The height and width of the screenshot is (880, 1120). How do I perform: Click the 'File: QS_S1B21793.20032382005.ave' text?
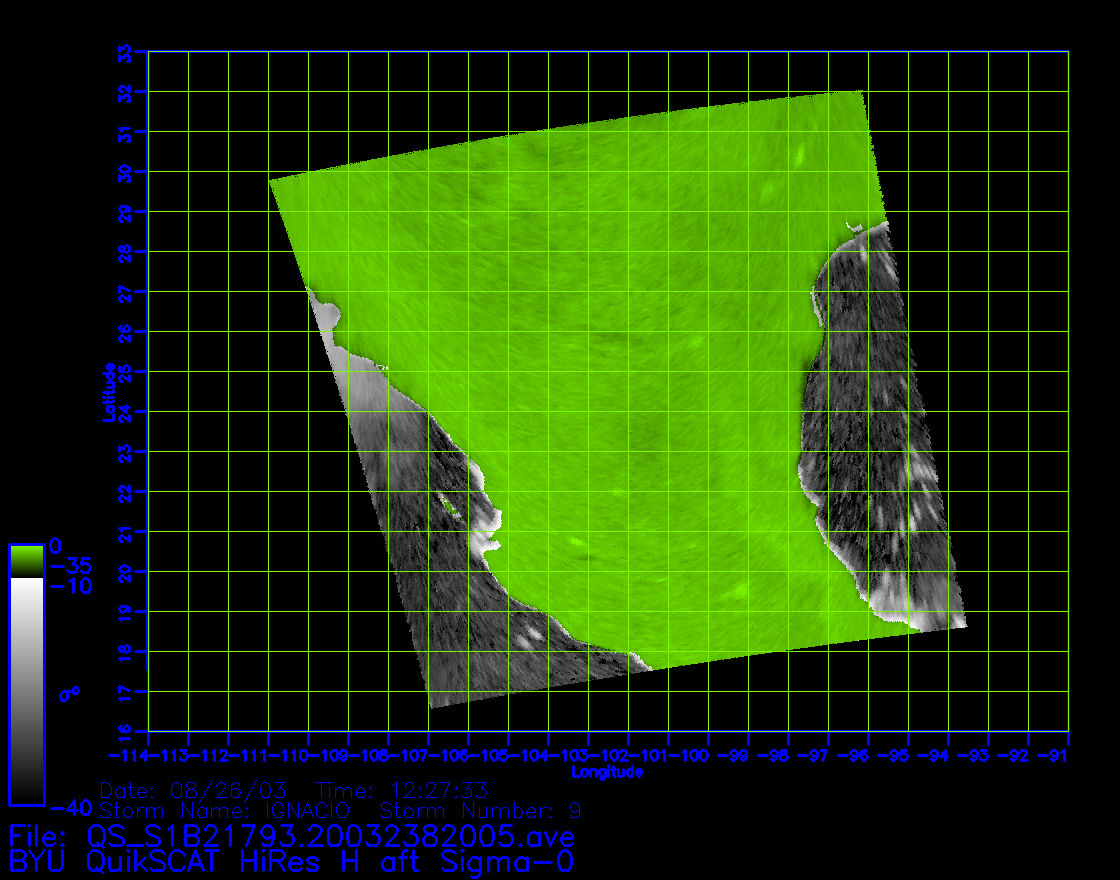292,836
